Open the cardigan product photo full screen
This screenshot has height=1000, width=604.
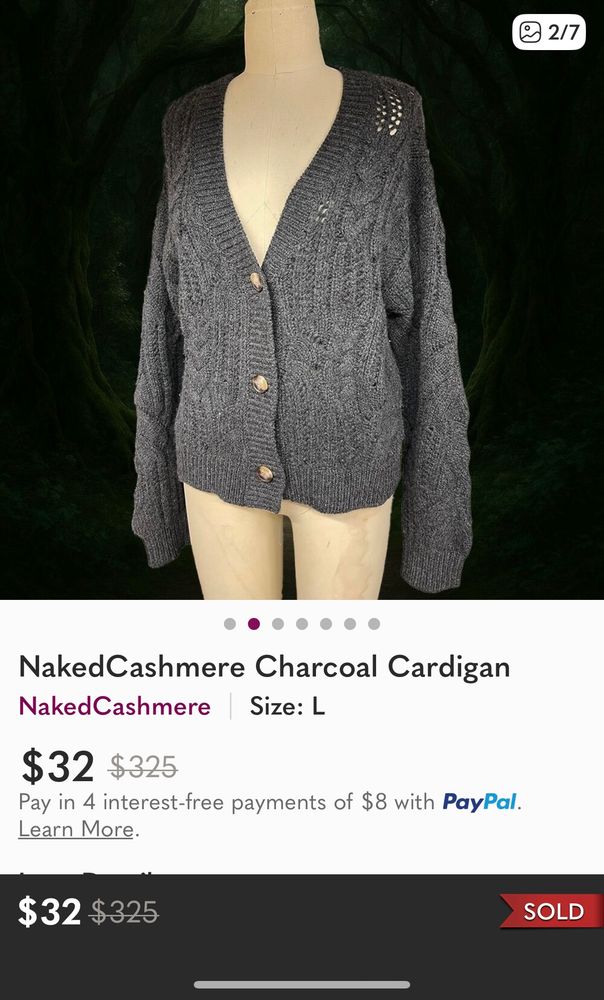[302, 300]
